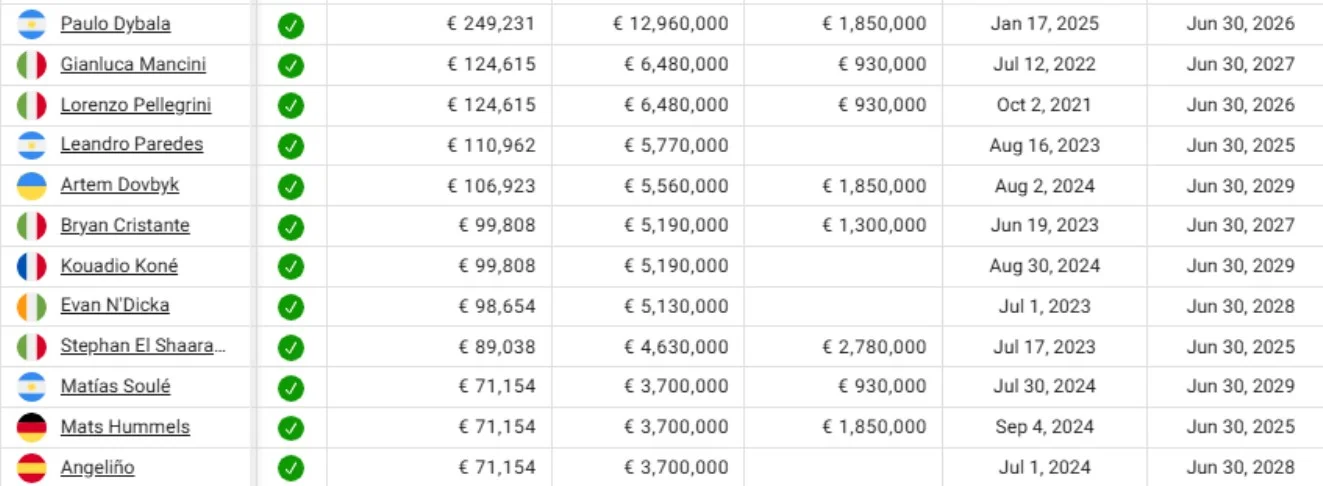Select Kouadio Koné's Aug 30, 2024 signing date
The width and height of the screenshot is (1323, 486).
pyautogui.click(x=1044, y=266)
